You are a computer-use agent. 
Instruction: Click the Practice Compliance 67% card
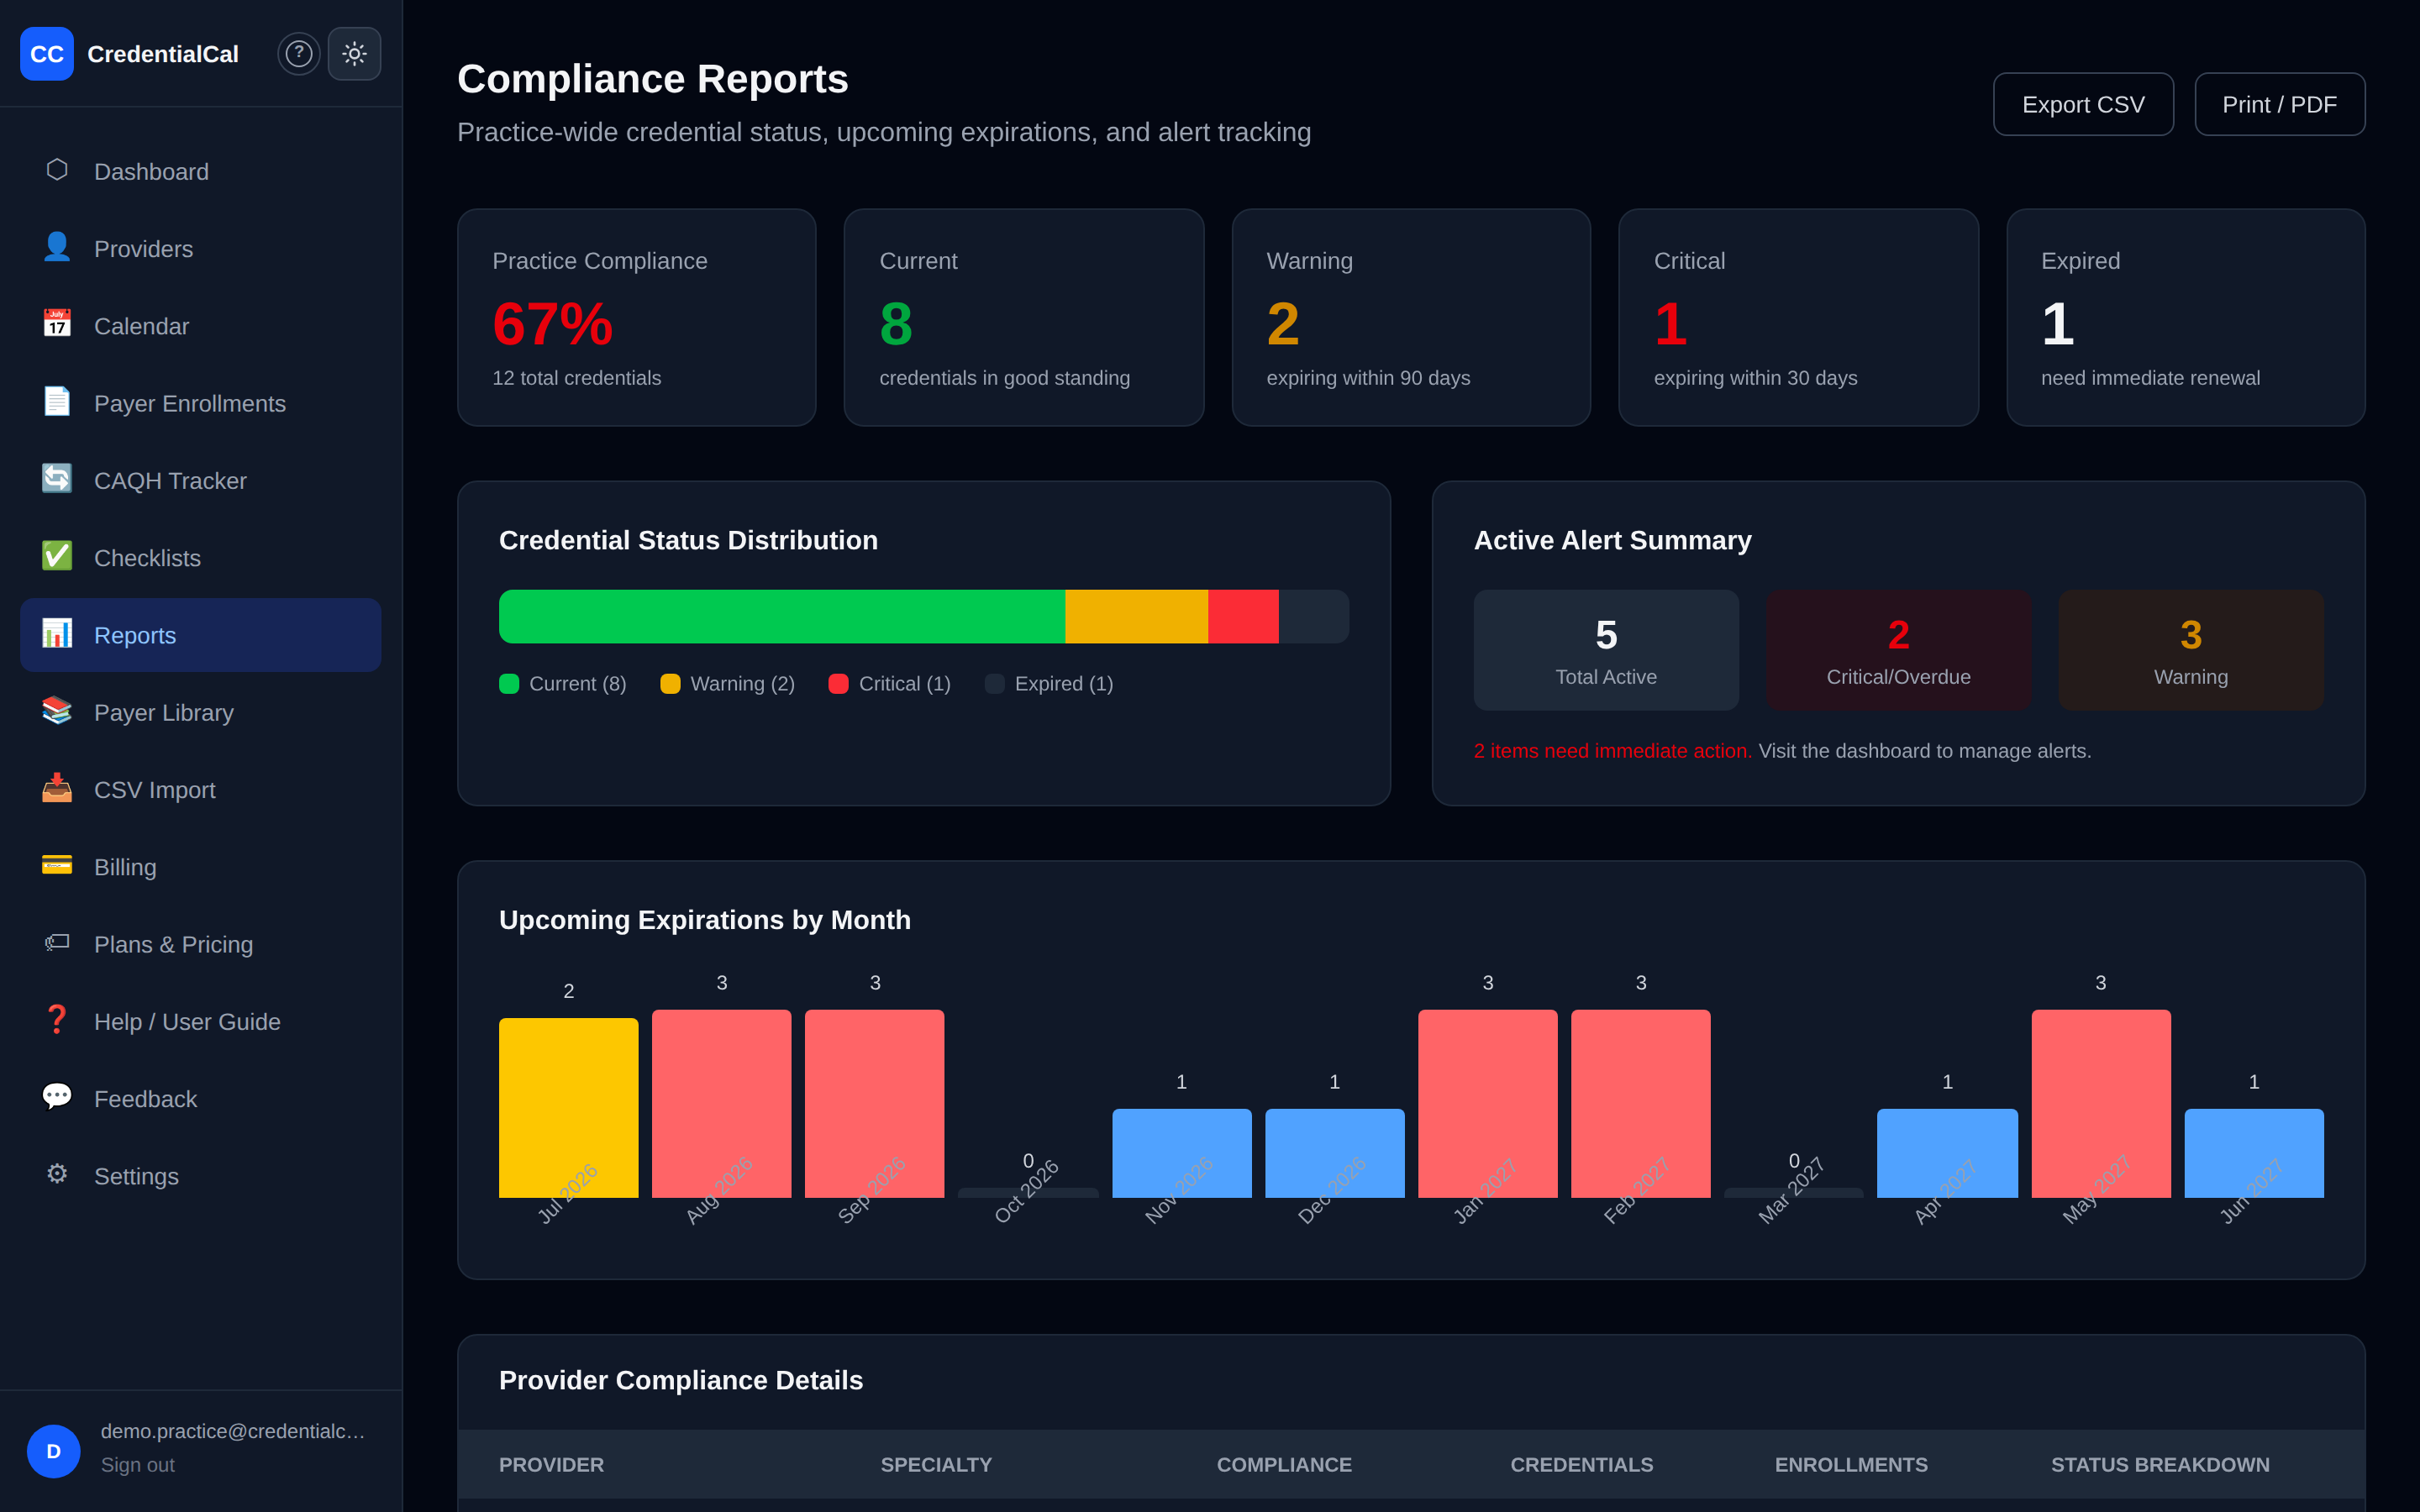637,318
